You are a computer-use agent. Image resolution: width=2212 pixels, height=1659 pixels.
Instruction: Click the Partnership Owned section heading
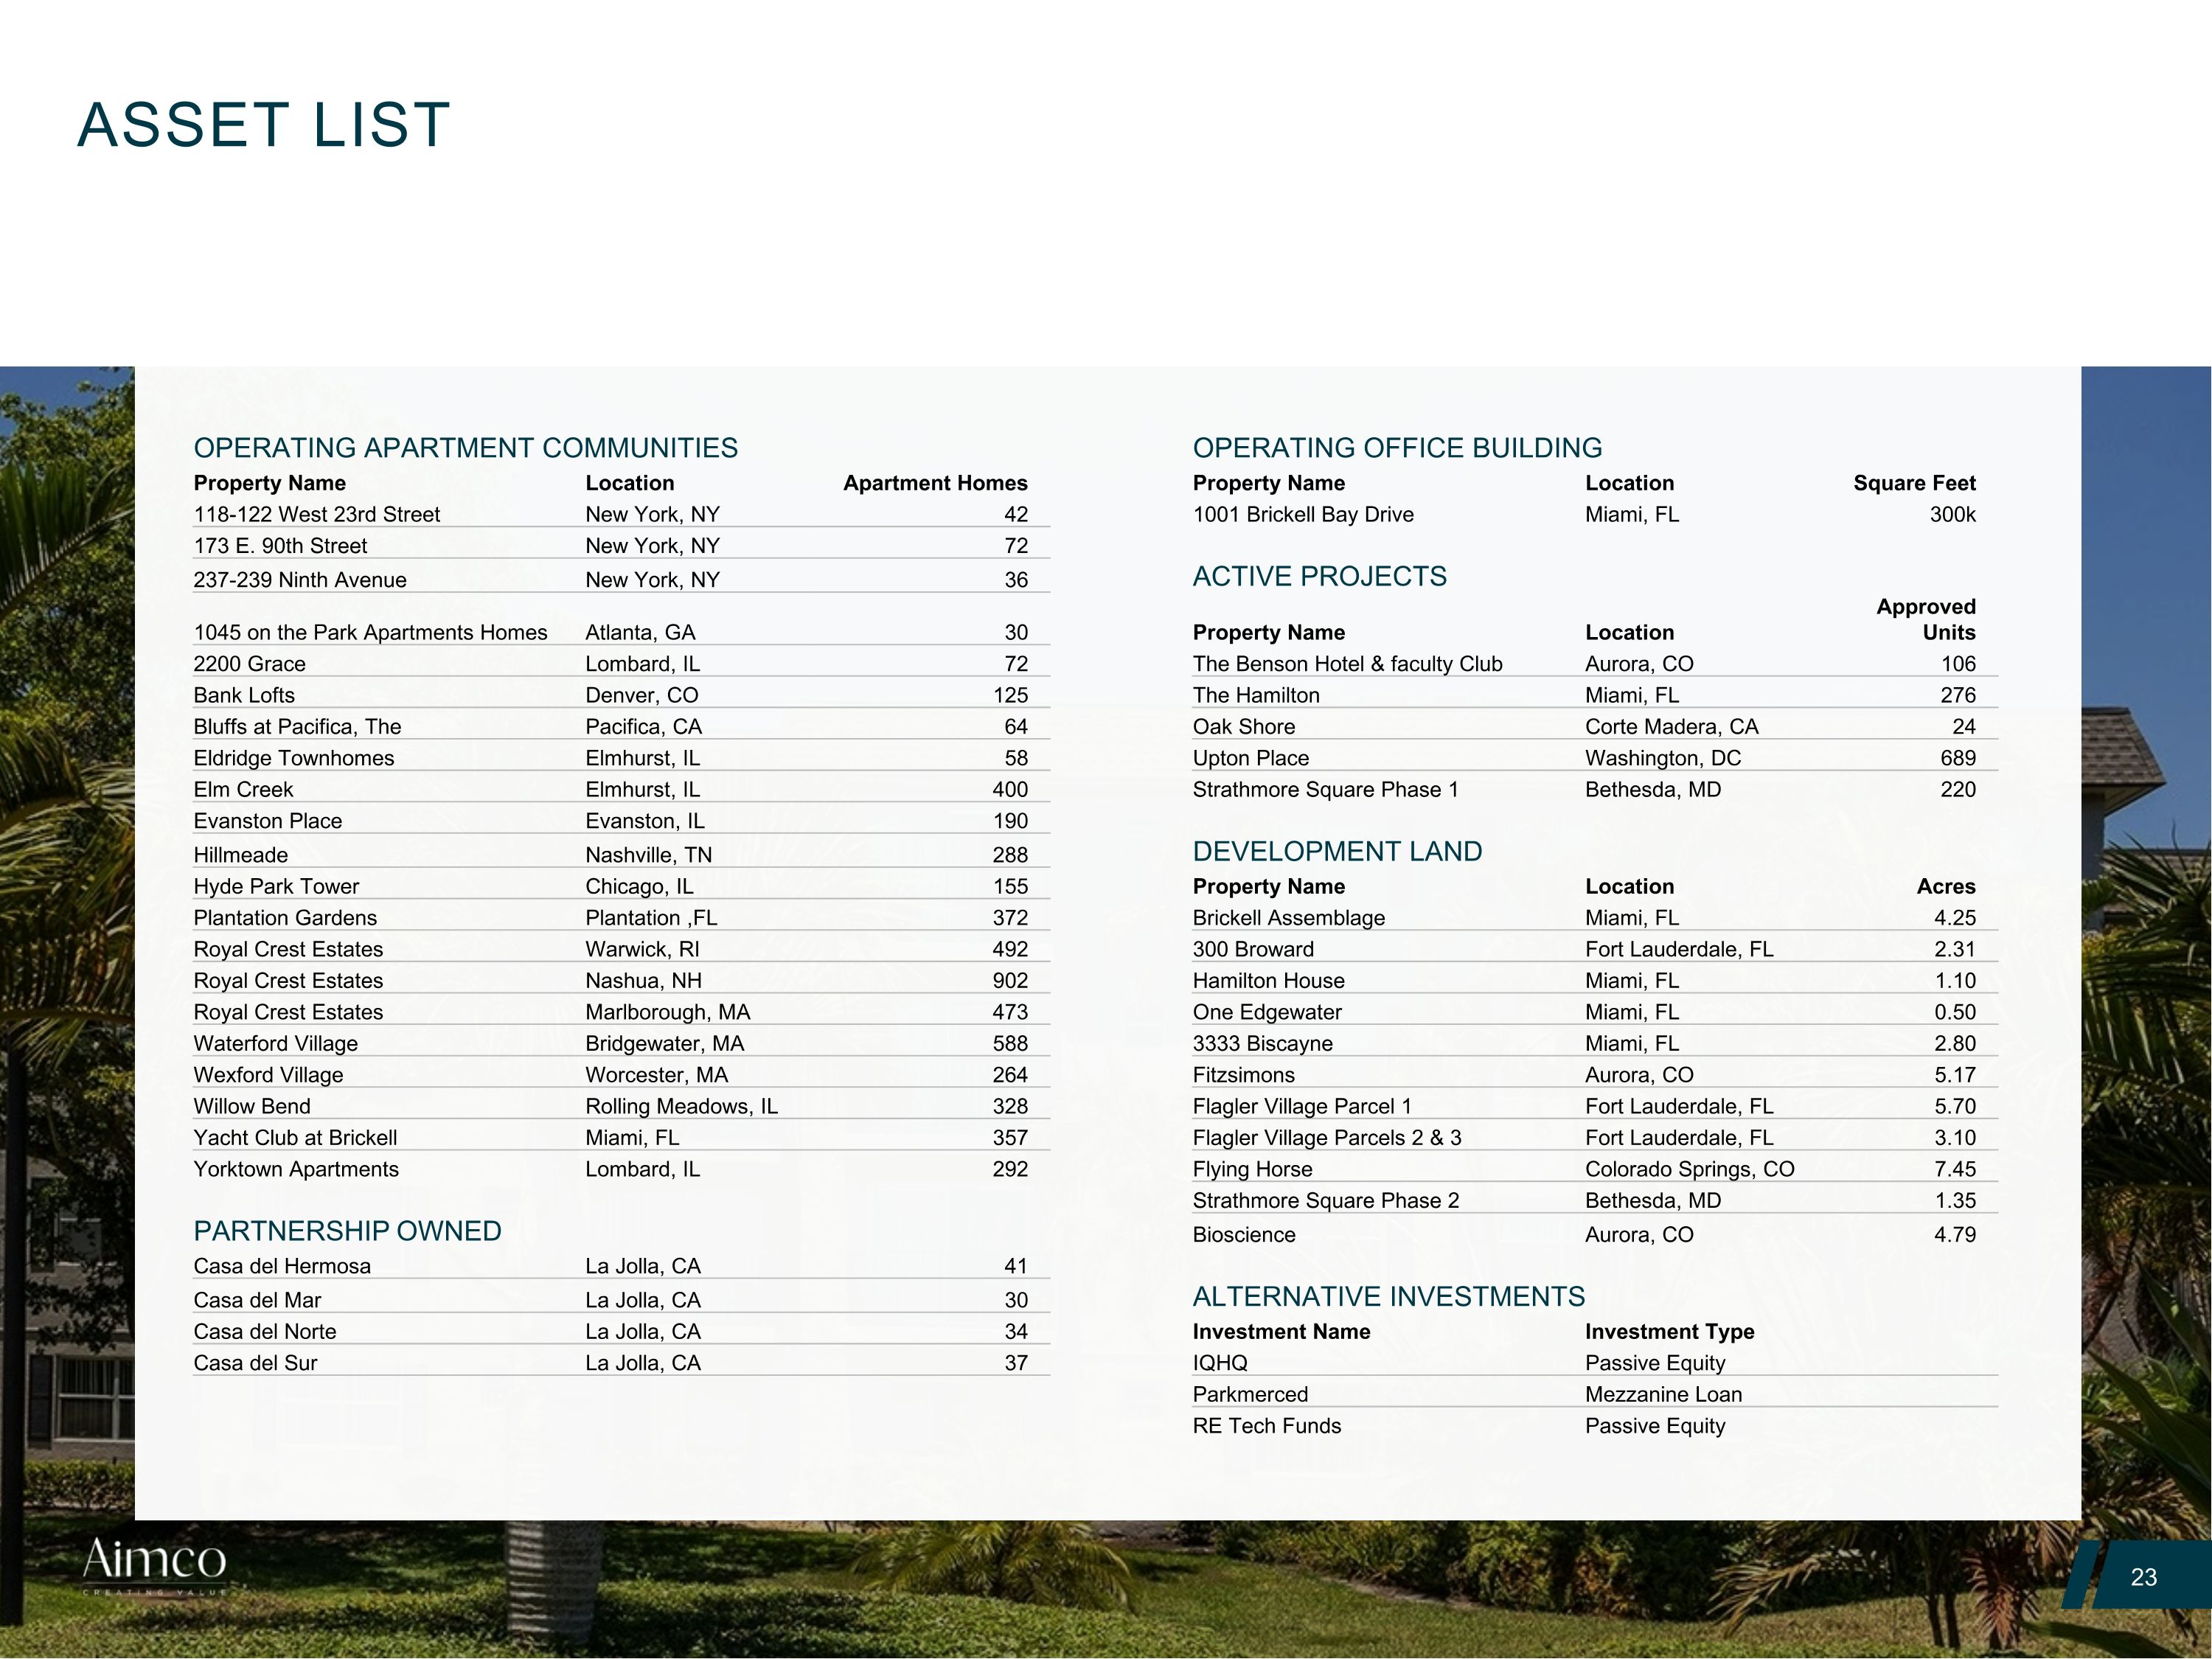pyautogui.click(x=347, y=1231)
